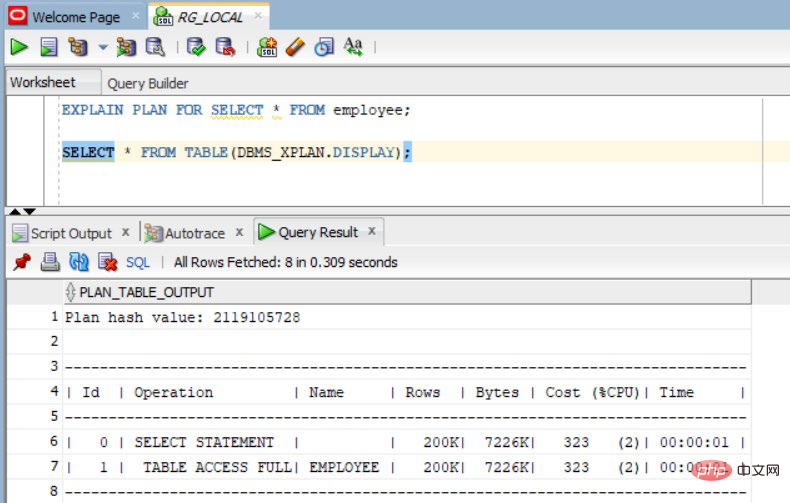Pin the query result with the pushpin icon
Viewport: 790px width, 503px height.
21,262
